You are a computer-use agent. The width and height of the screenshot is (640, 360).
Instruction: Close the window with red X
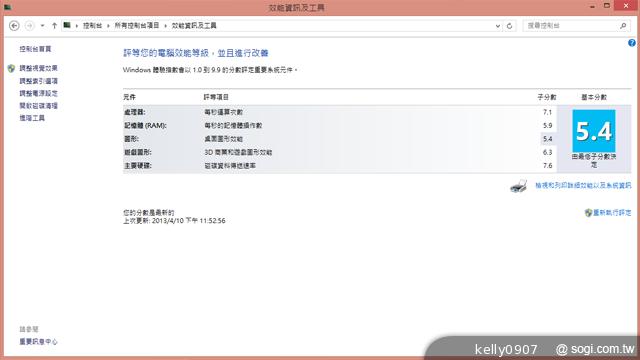627,6
